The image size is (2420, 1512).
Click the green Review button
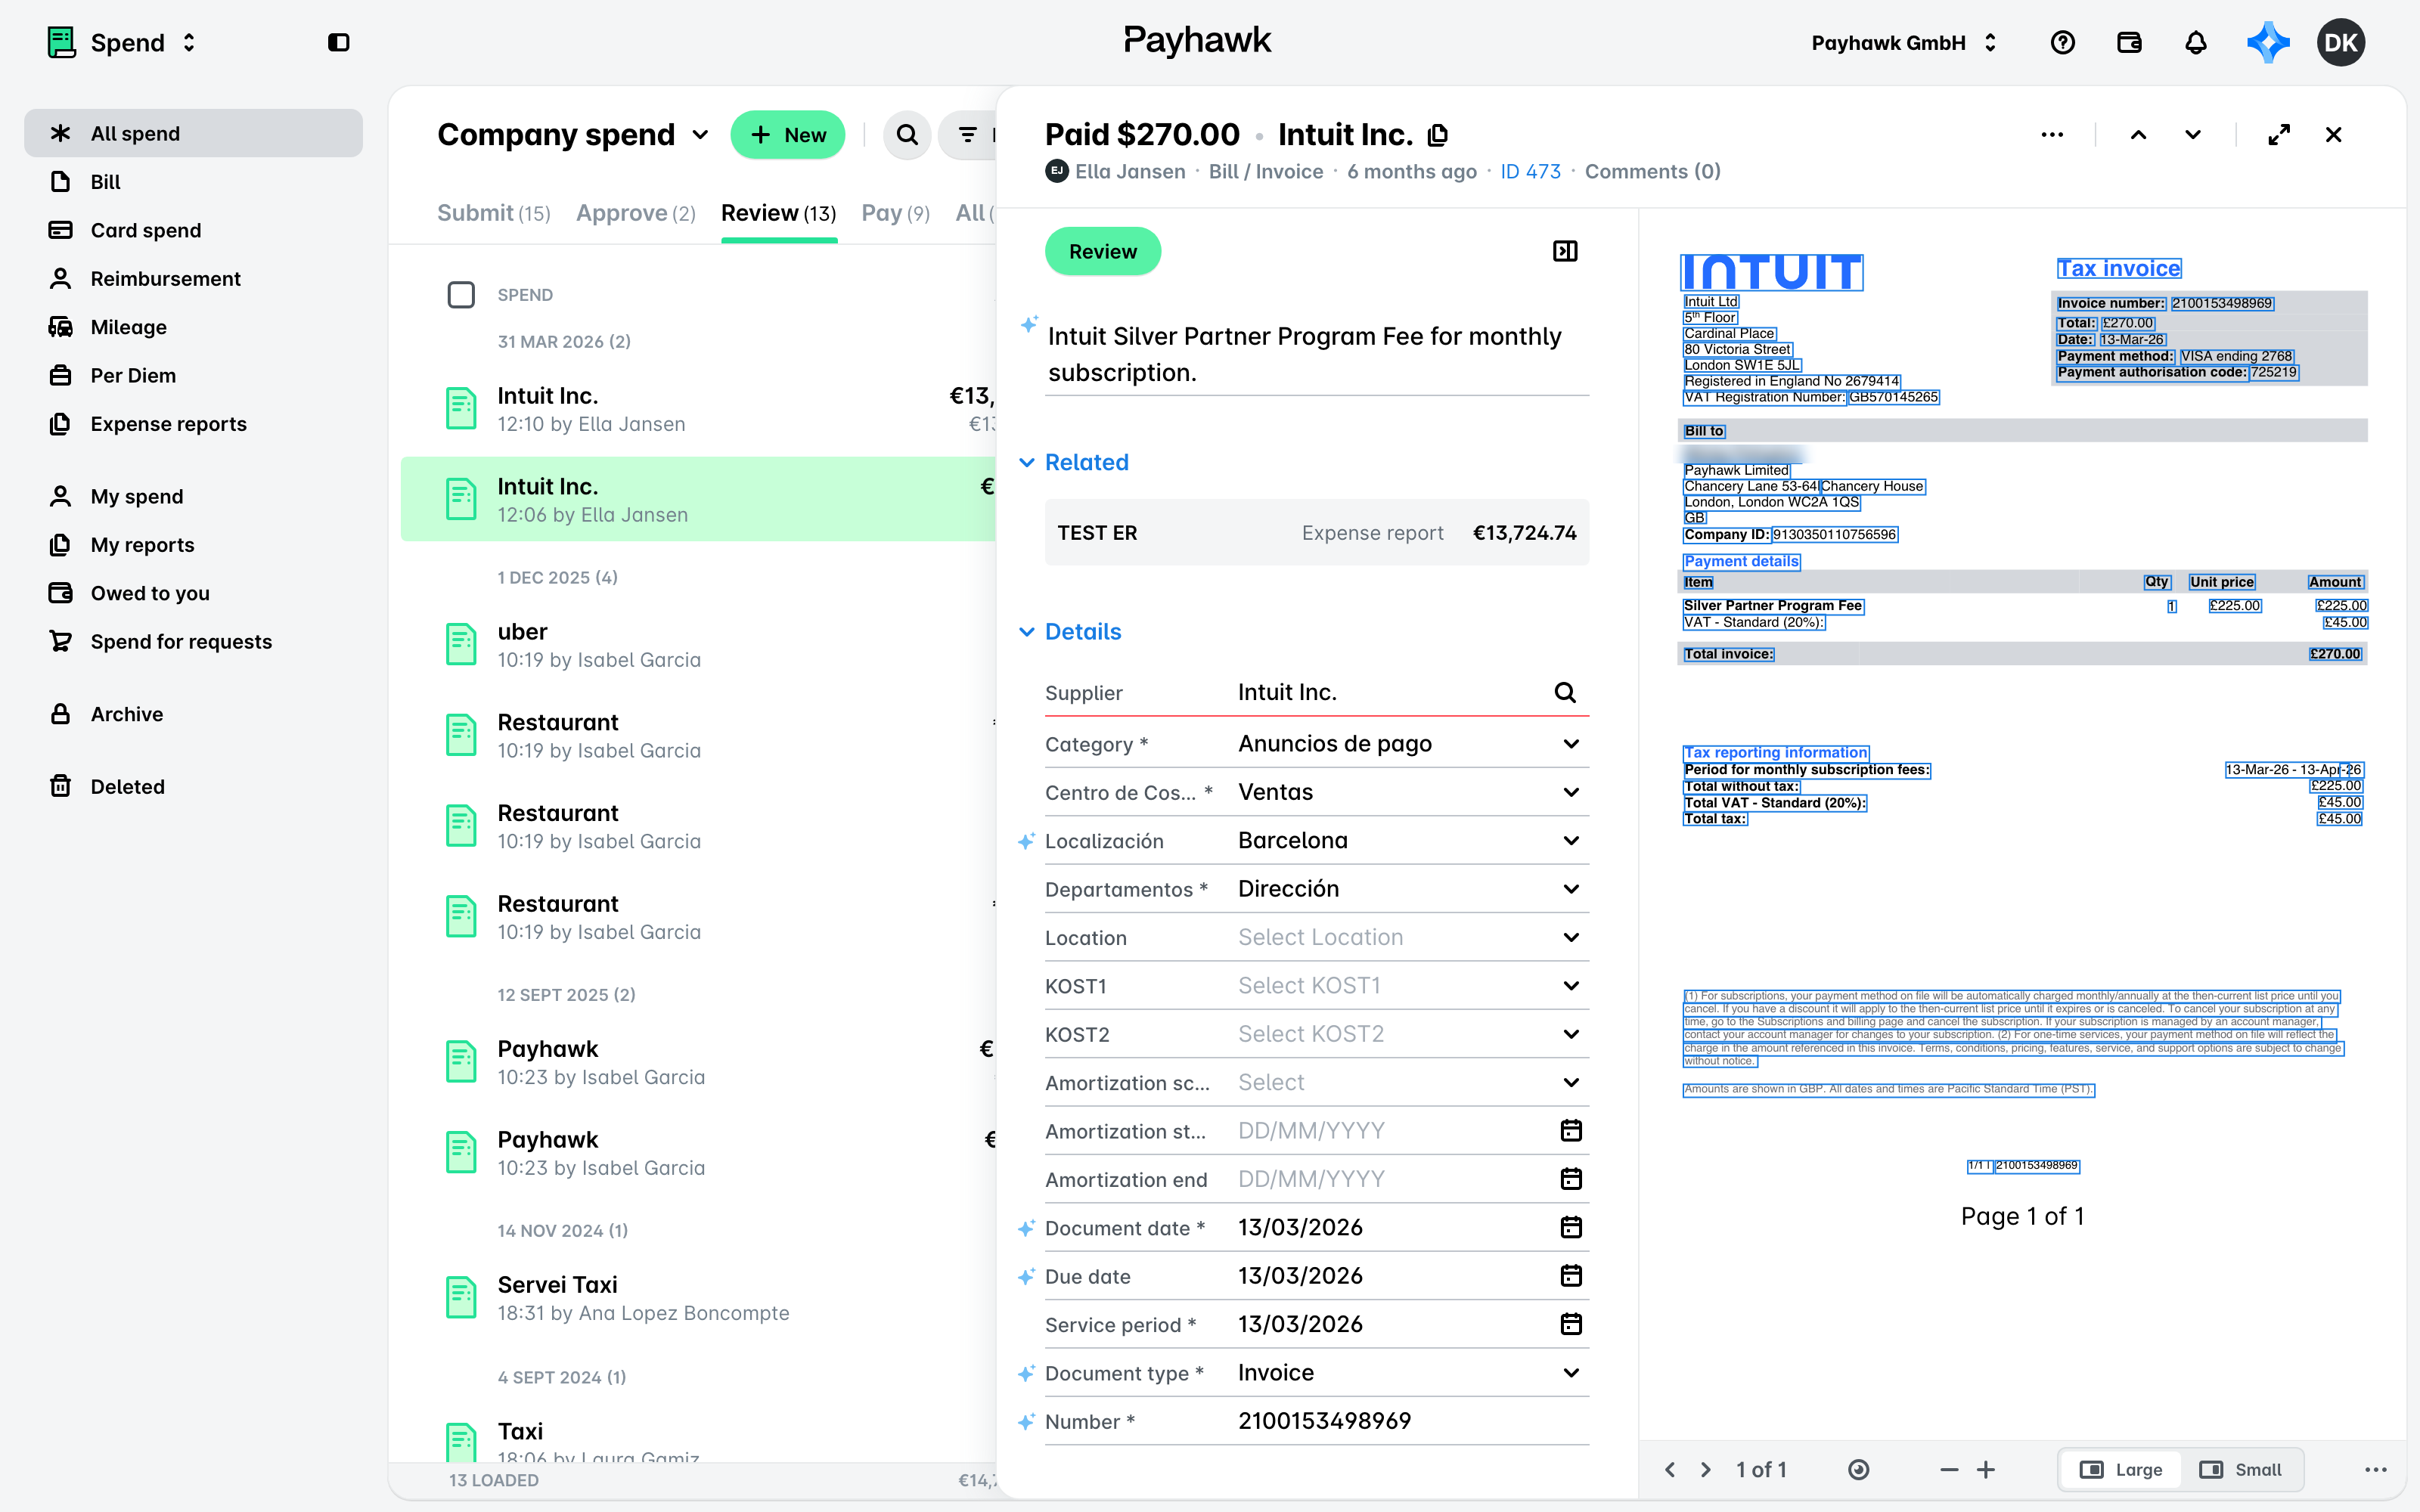(x=1103, y=251)
